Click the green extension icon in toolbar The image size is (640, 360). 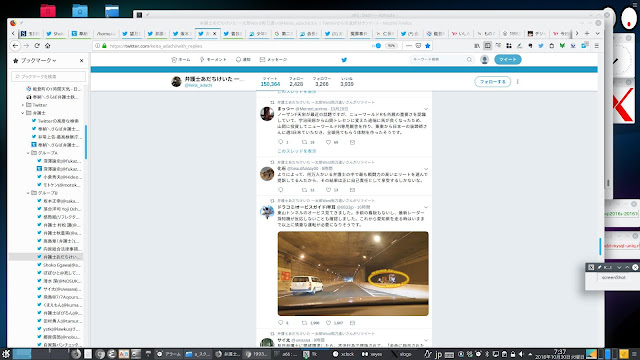point(562,46)
